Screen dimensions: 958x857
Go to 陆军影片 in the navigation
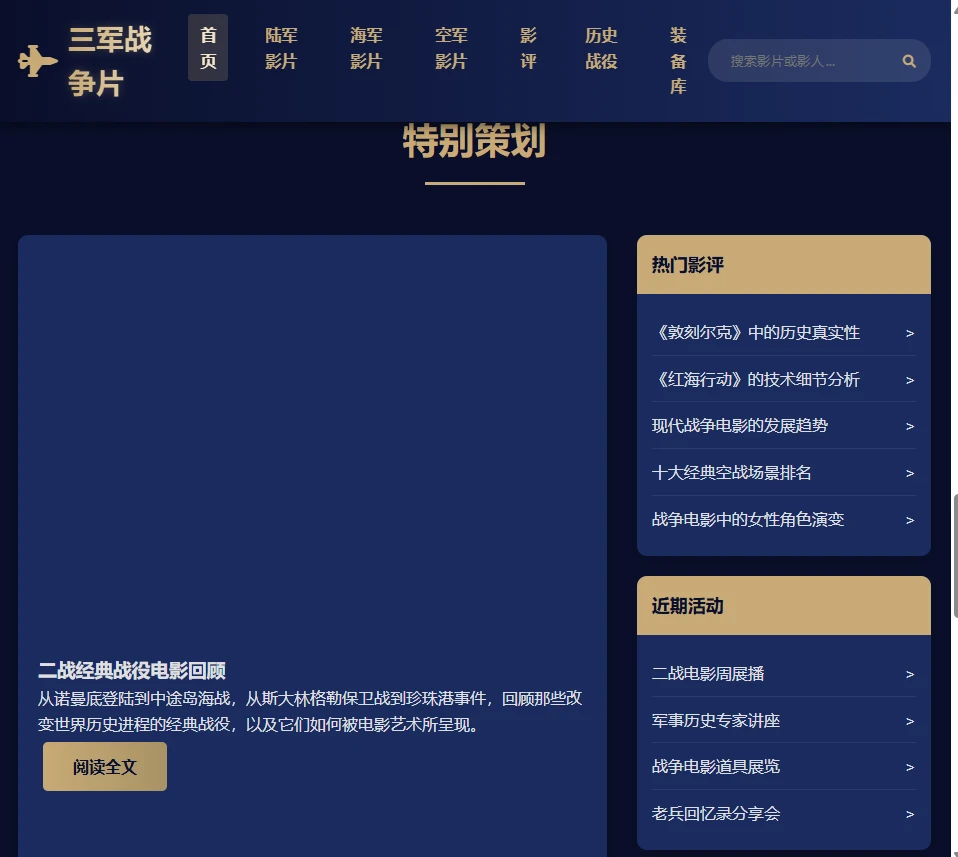[x=281, y=48]
